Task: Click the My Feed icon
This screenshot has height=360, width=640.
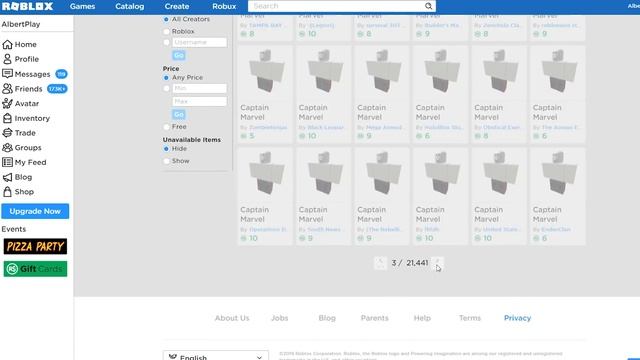Action: [x=7, y=162]
